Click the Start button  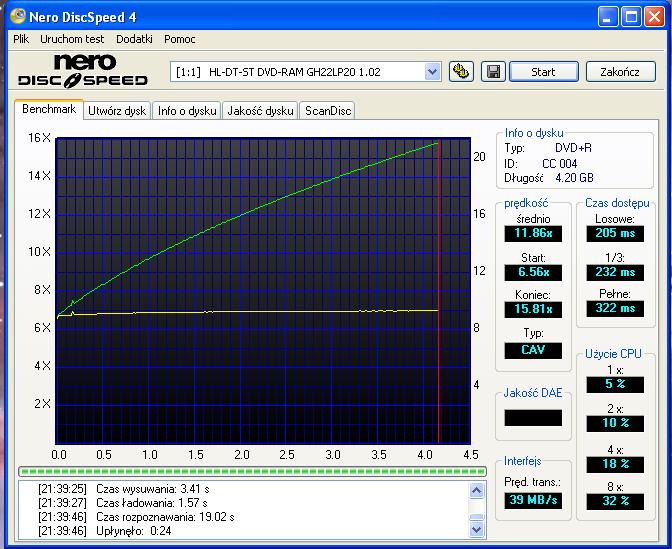544,72
